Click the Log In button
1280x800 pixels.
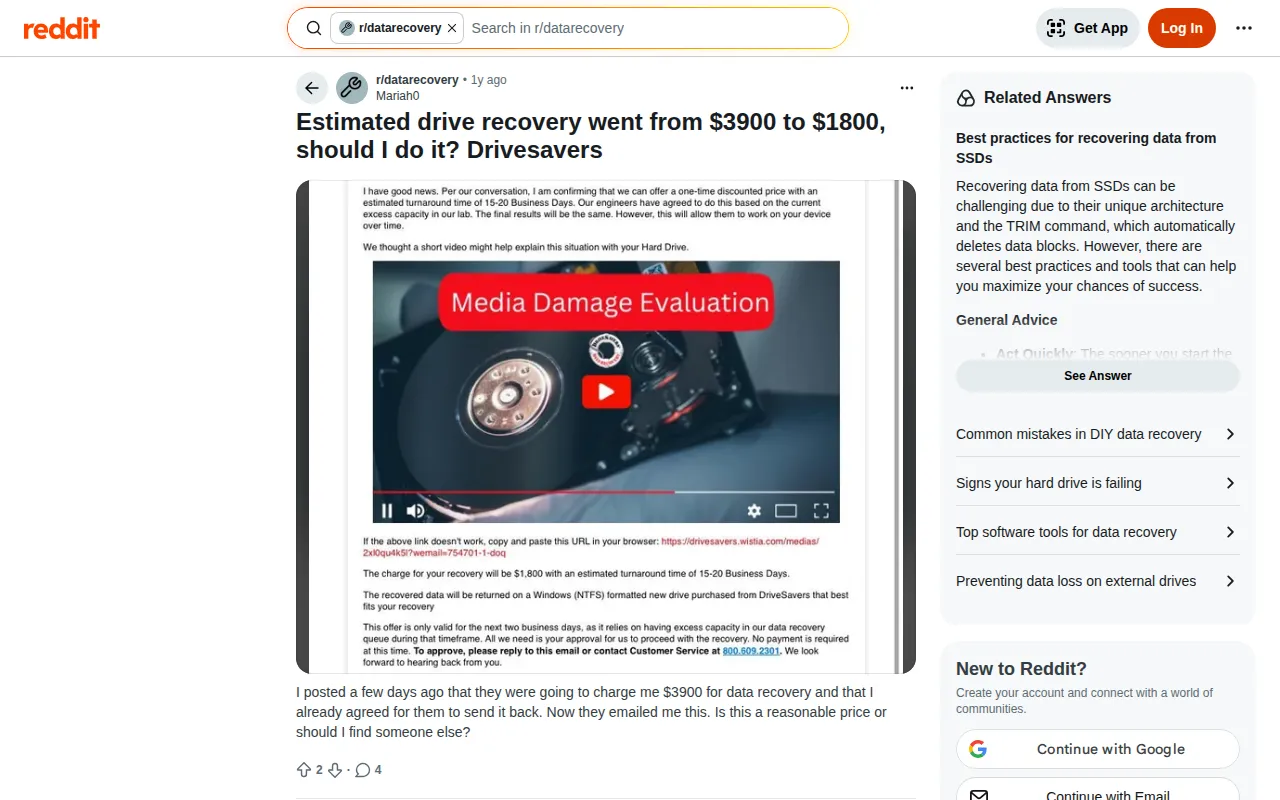[x=1182, y=28]
